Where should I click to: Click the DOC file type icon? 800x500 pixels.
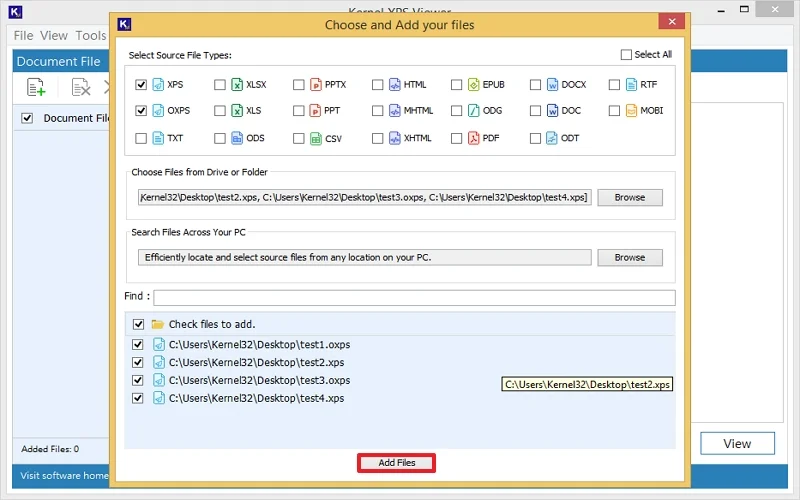tap(552, 110)
